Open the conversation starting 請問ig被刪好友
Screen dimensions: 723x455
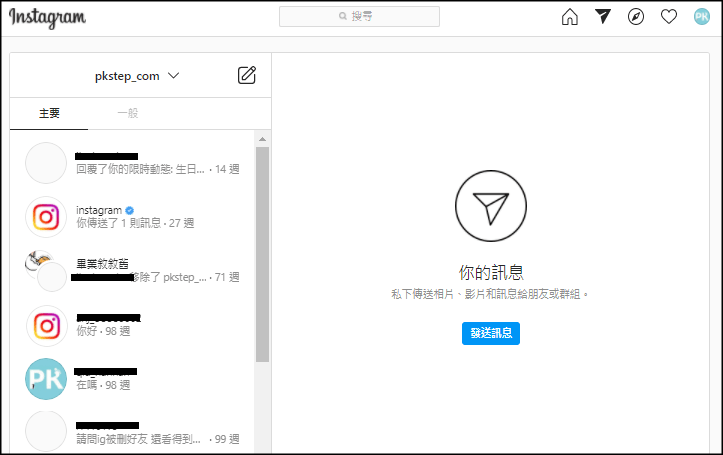(132, 432)
